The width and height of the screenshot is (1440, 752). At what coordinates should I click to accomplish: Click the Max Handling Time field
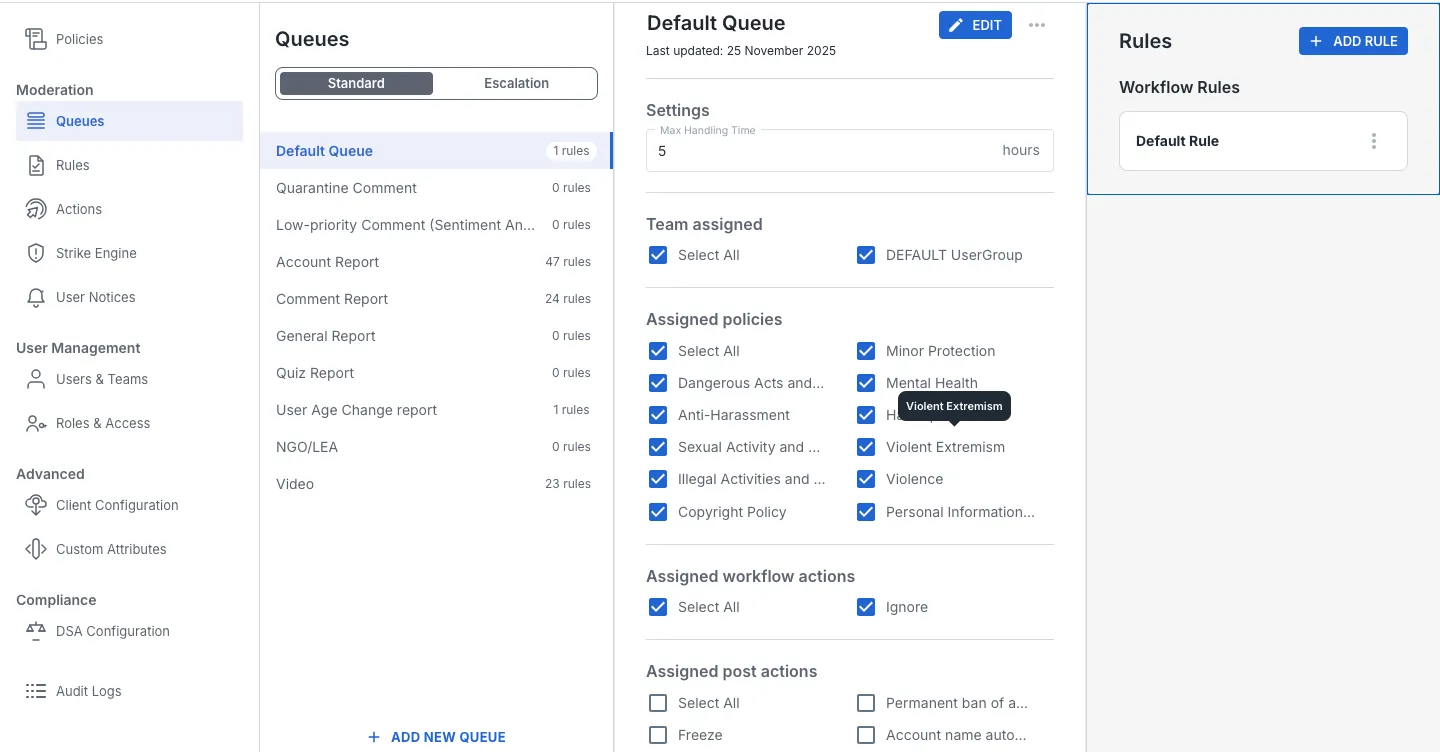pos(850,150)
